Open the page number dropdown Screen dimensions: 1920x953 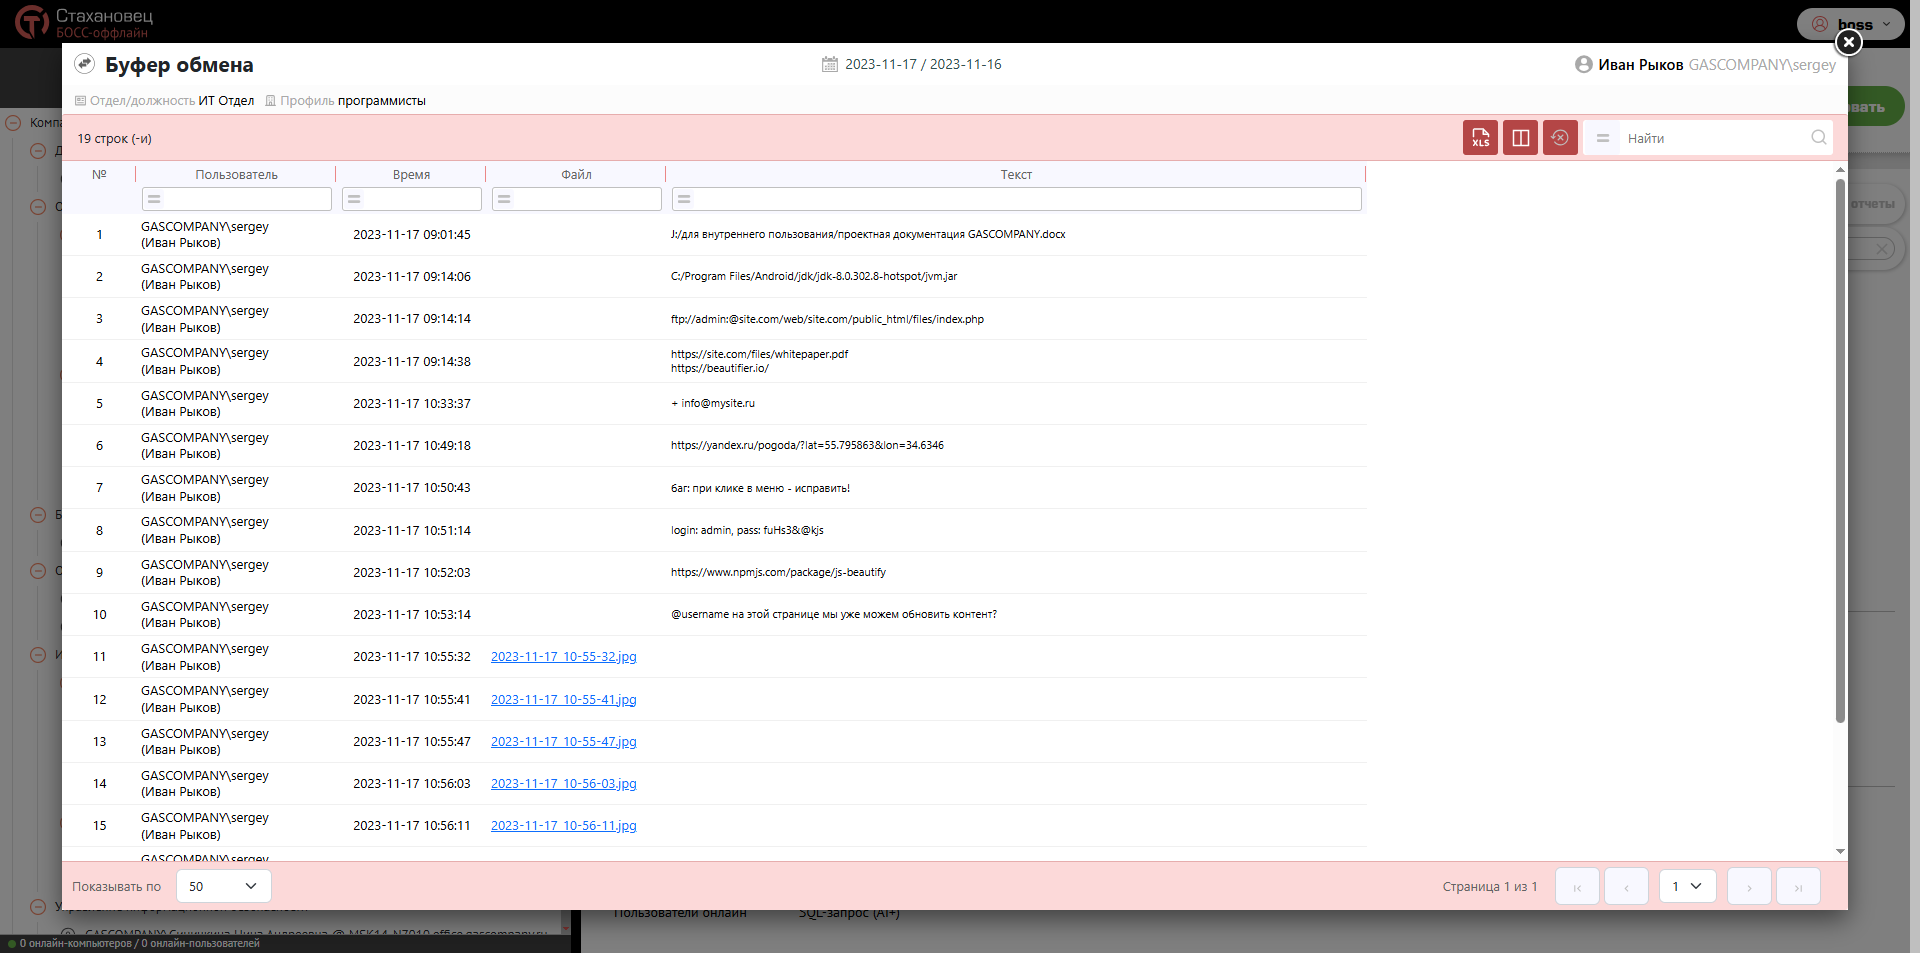tap(1687, 886)
